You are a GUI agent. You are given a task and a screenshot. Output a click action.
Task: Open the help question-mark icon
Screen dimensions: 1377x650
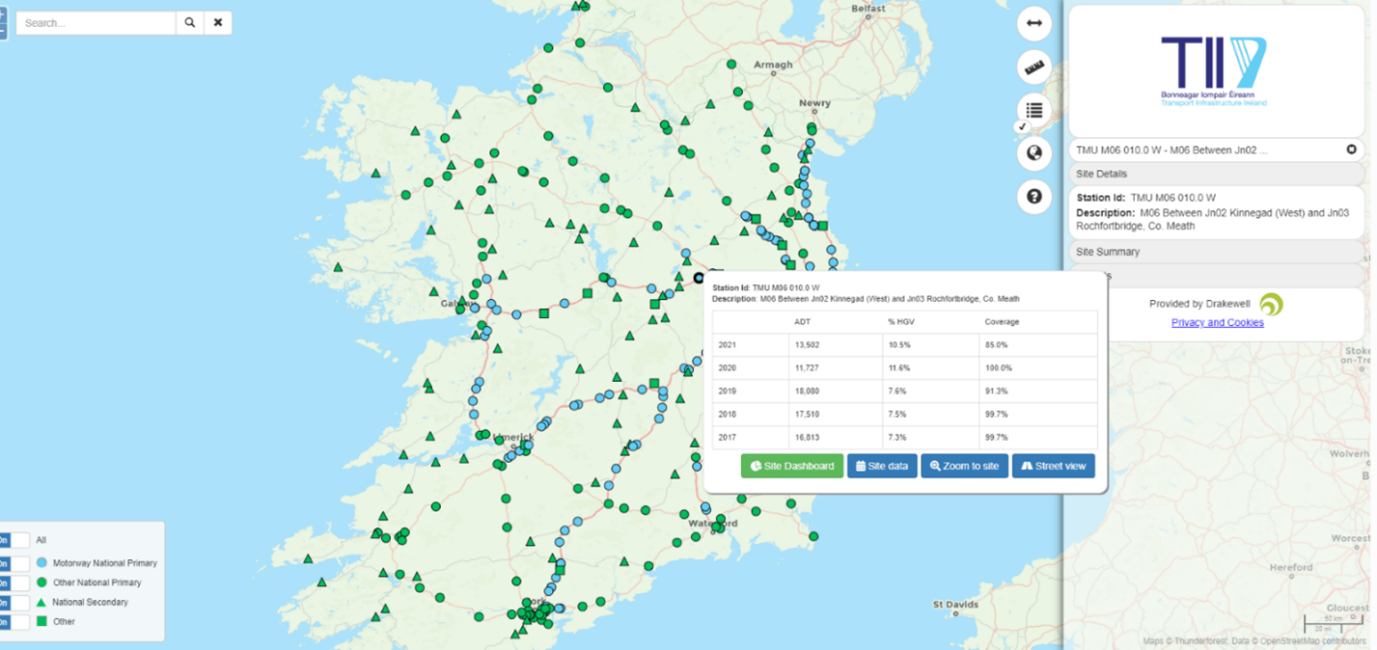pyautogui.click(x=1033, y=196)
